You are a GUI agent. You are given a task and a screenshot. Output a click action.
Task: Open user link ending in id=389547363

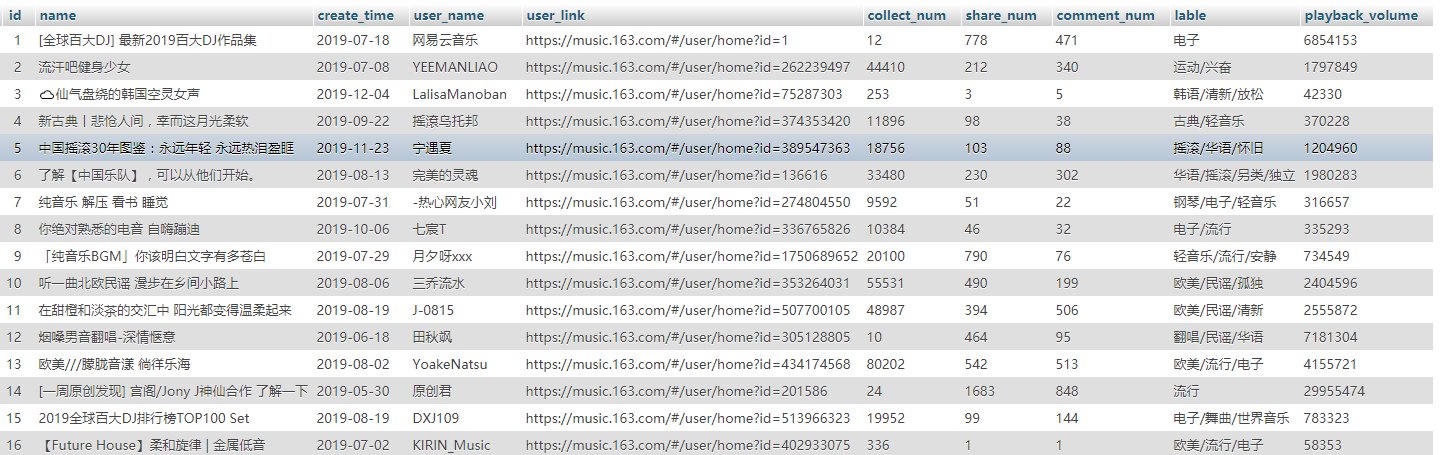click(x=687, y=148)
